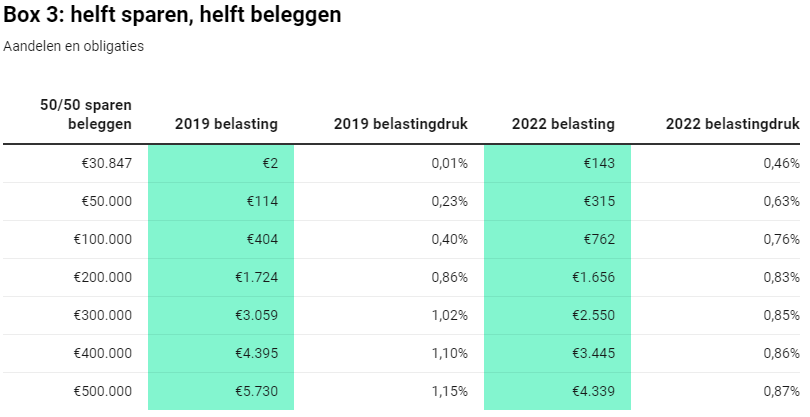810x417 pixels.
Task: Click the €1.724 tax amount cell
Action: click(255, 277)
